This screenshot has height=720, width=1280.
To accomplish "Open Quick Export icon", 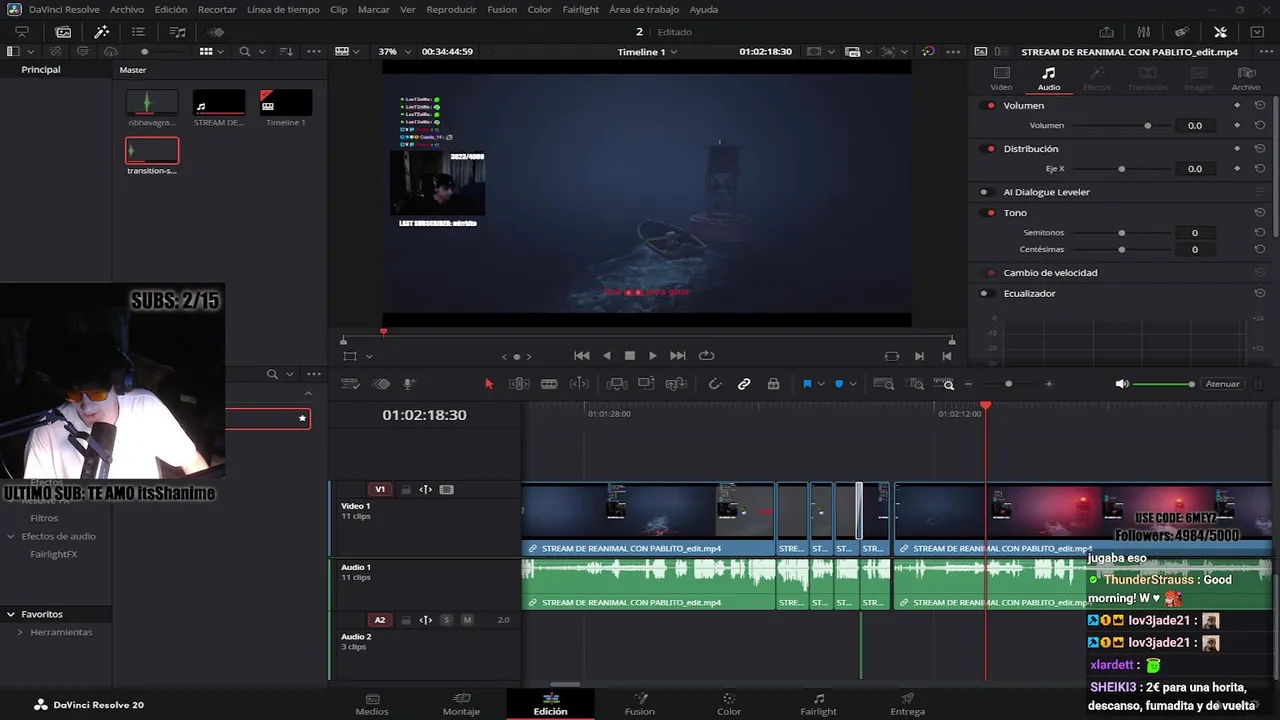I will coord(1106,32).
